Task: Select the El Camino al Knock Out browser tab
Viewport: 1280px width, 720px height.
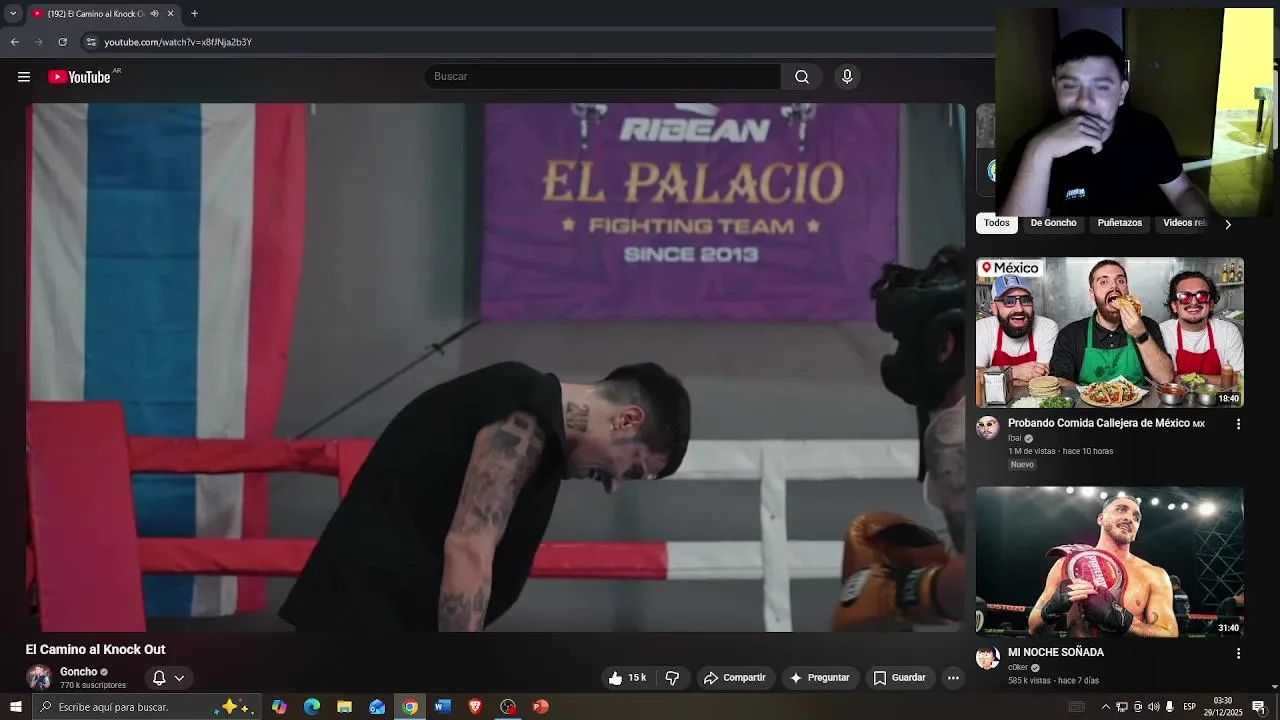Action: [x=104, y=14]
